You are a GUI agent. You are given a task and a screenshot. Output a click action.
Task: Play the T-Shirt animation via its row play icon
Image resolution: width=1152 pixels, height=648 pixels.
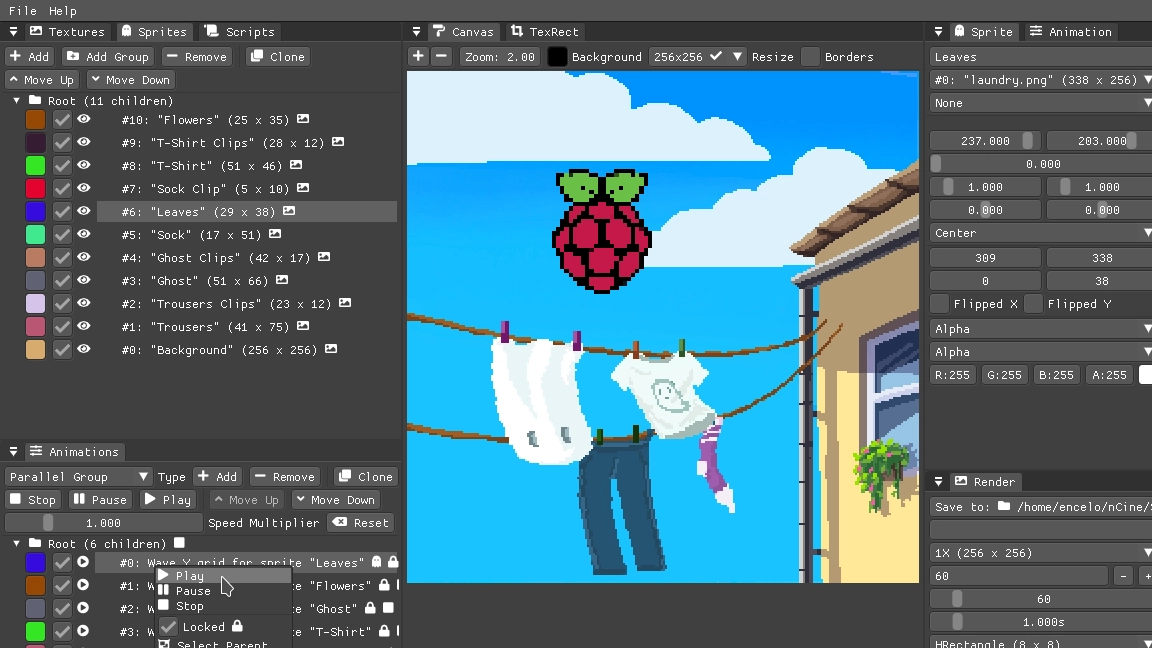pos(83,631)
